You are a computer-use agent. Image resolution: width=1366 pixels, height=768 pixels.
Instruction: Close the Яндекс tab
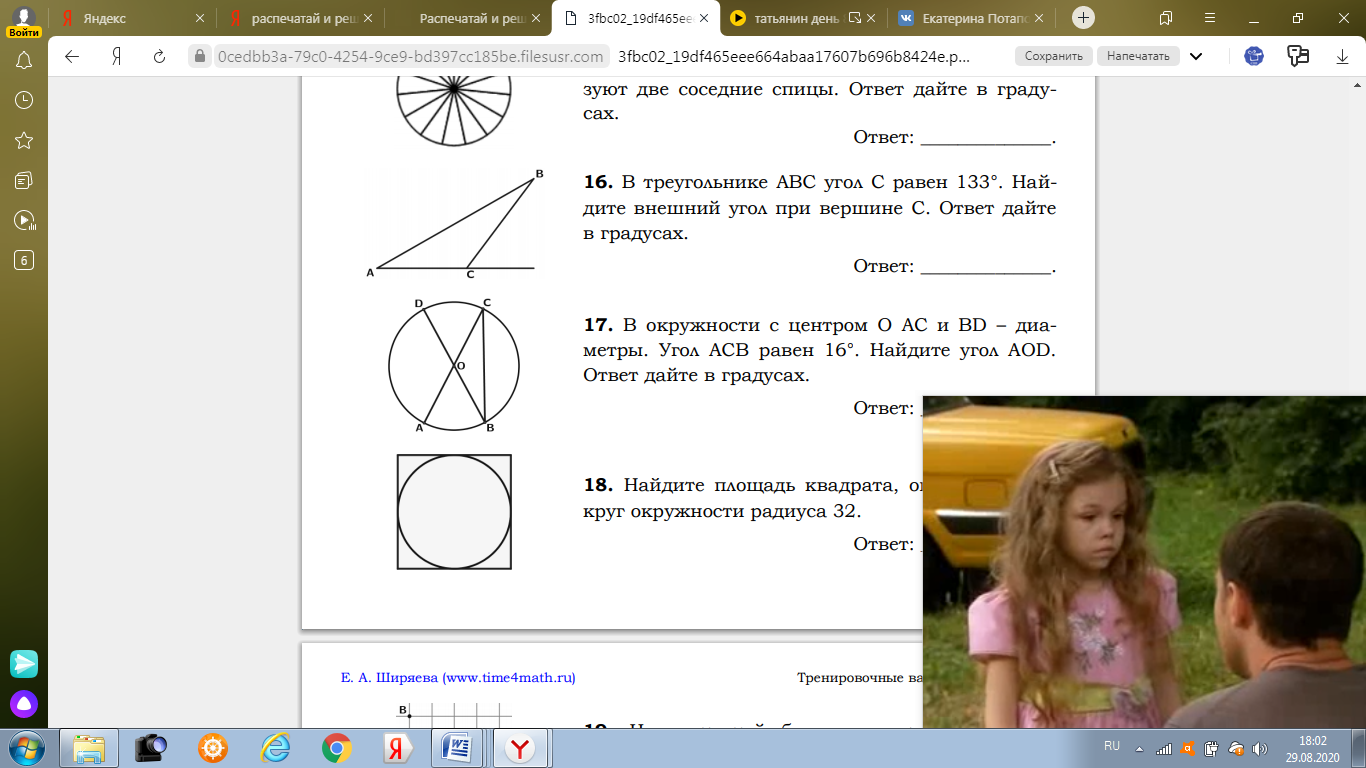click(x=199, y=18)
